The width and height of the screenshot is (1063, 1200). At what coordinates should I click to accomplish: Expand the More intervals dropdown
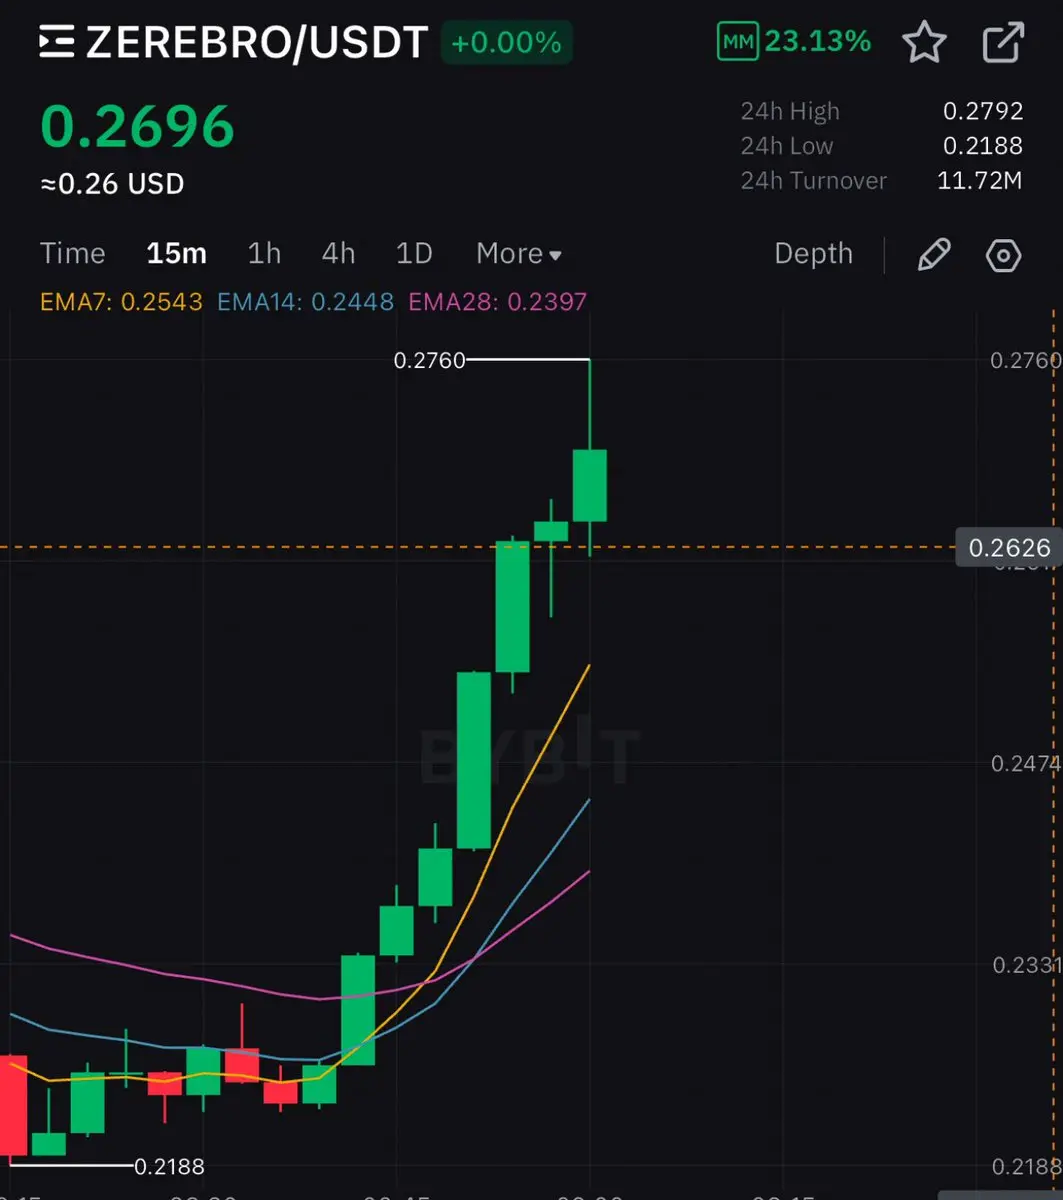pyautogui.click(x=519, y=254)
